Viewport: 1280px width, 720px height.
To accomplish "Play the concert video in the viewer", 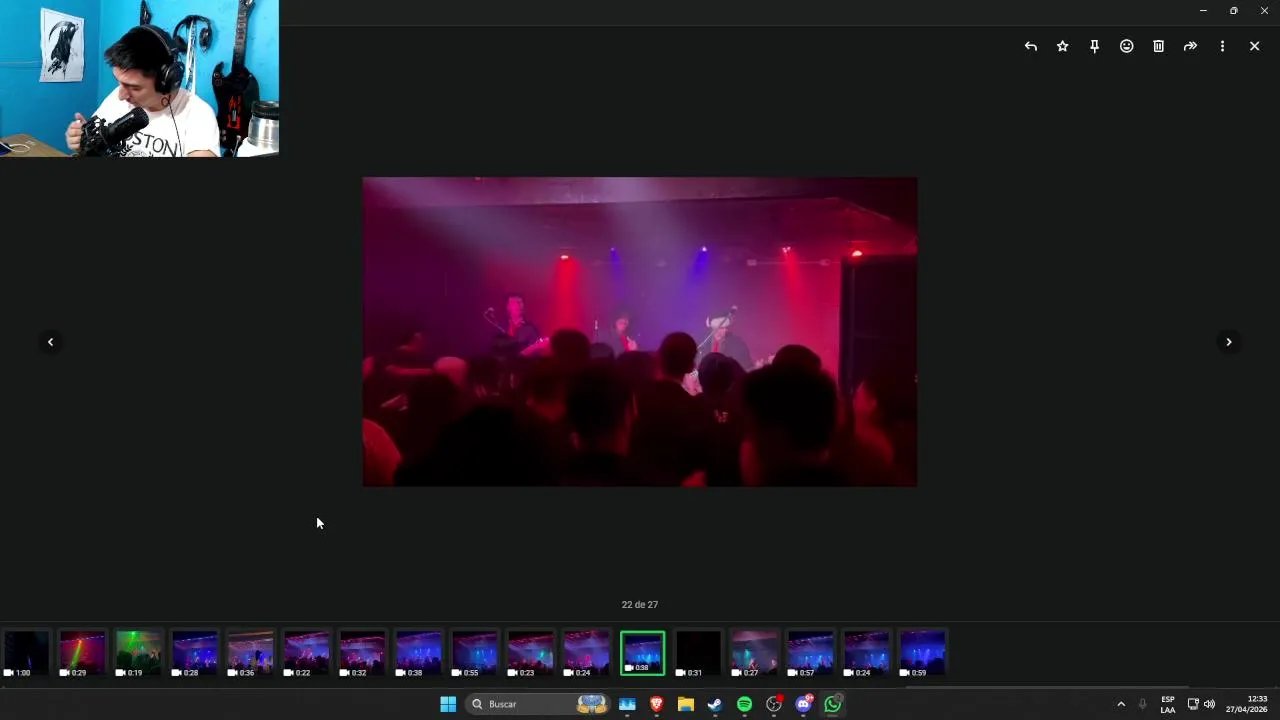I will [640, 332].
